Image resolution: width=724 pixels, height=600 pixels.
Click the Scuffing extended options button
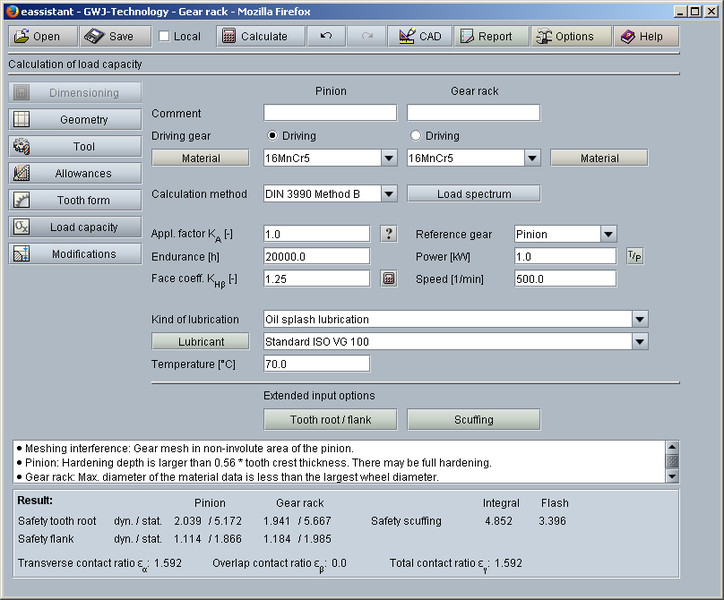pyautogui.click(x=473, y=419)
